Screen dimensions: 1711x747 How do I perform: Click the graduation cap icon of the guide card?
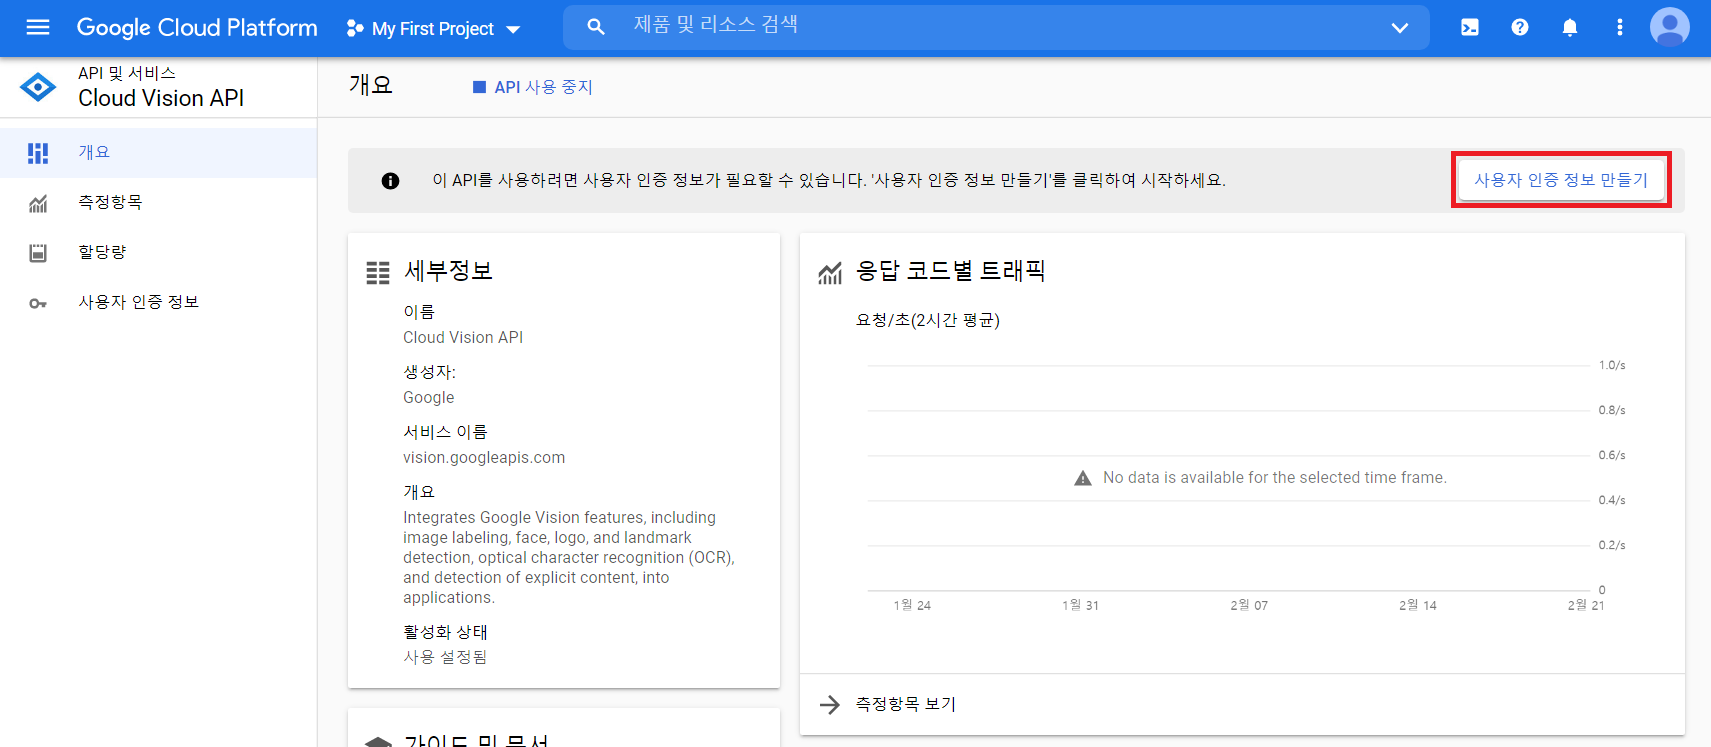(x=378, y=741)
